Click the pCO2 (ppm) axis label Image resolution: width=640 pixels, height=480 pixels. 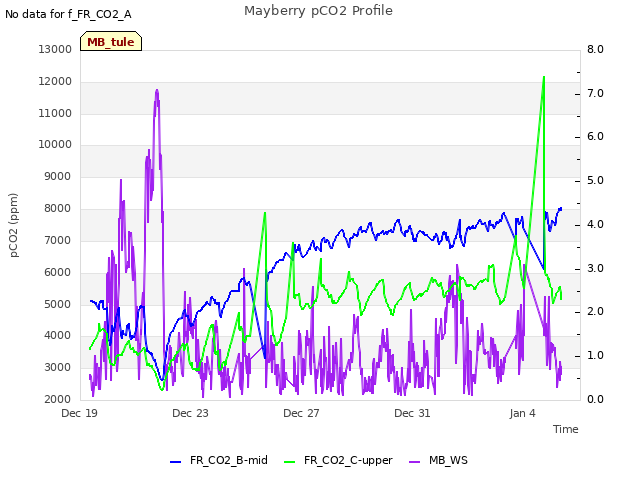(x=13, y=225)
